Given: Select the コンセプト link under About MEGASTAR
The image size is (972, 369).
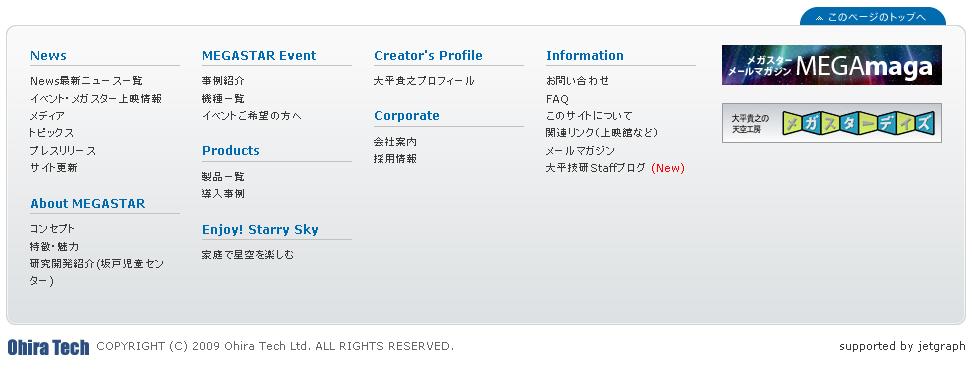Looking at the screenshot, I should click(x=52, y=229).
